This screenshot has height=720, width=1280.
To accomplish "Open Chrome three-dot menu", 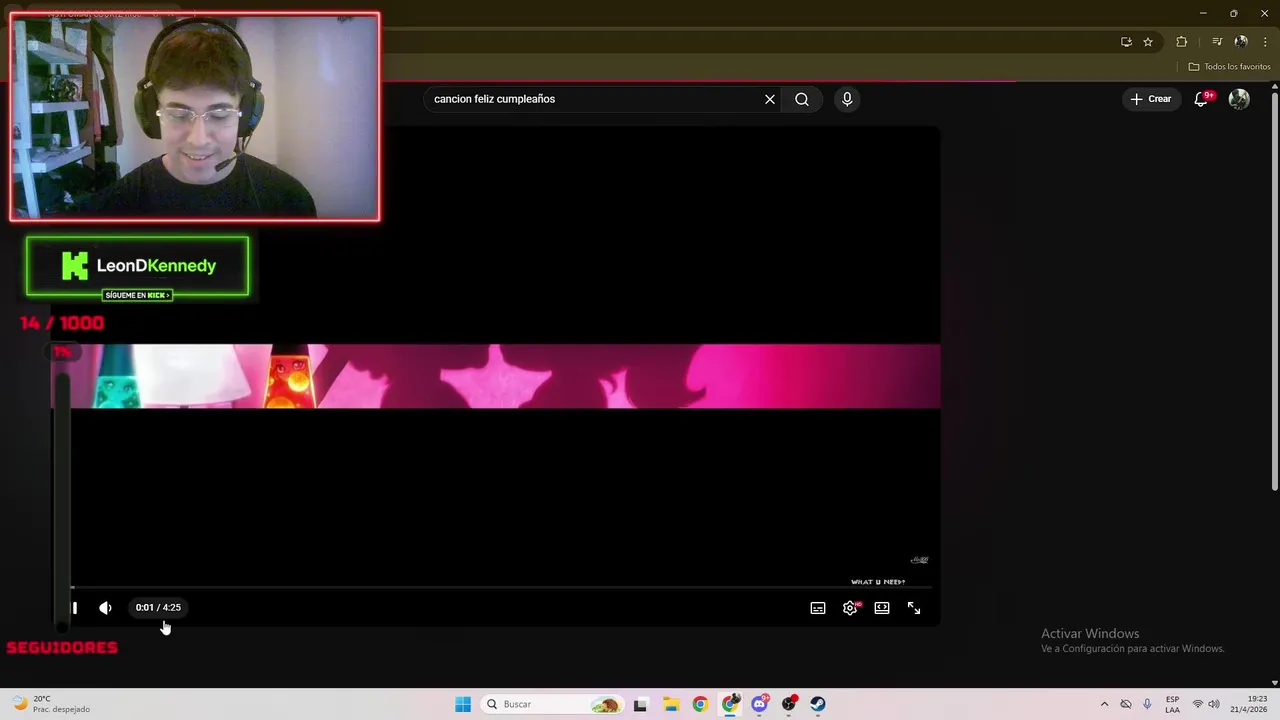I will [x=1265, y=42].
